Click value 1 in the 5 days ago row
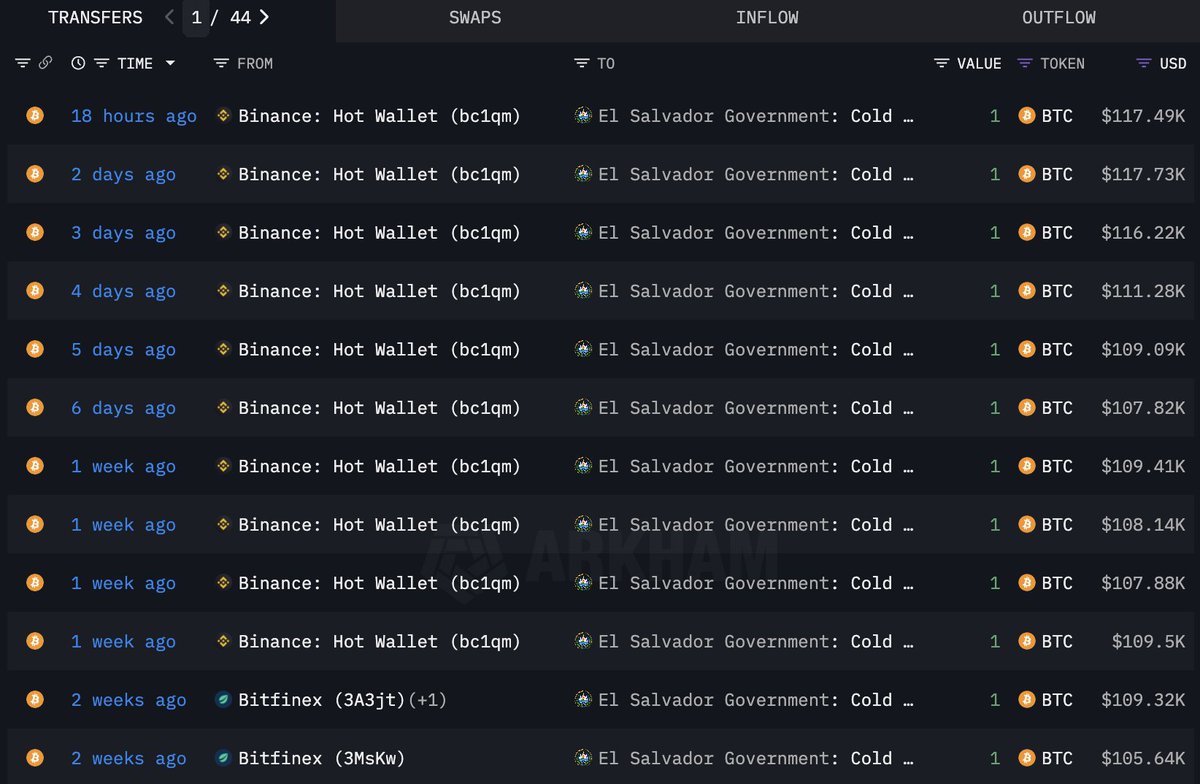 click(x=995, y=349)
